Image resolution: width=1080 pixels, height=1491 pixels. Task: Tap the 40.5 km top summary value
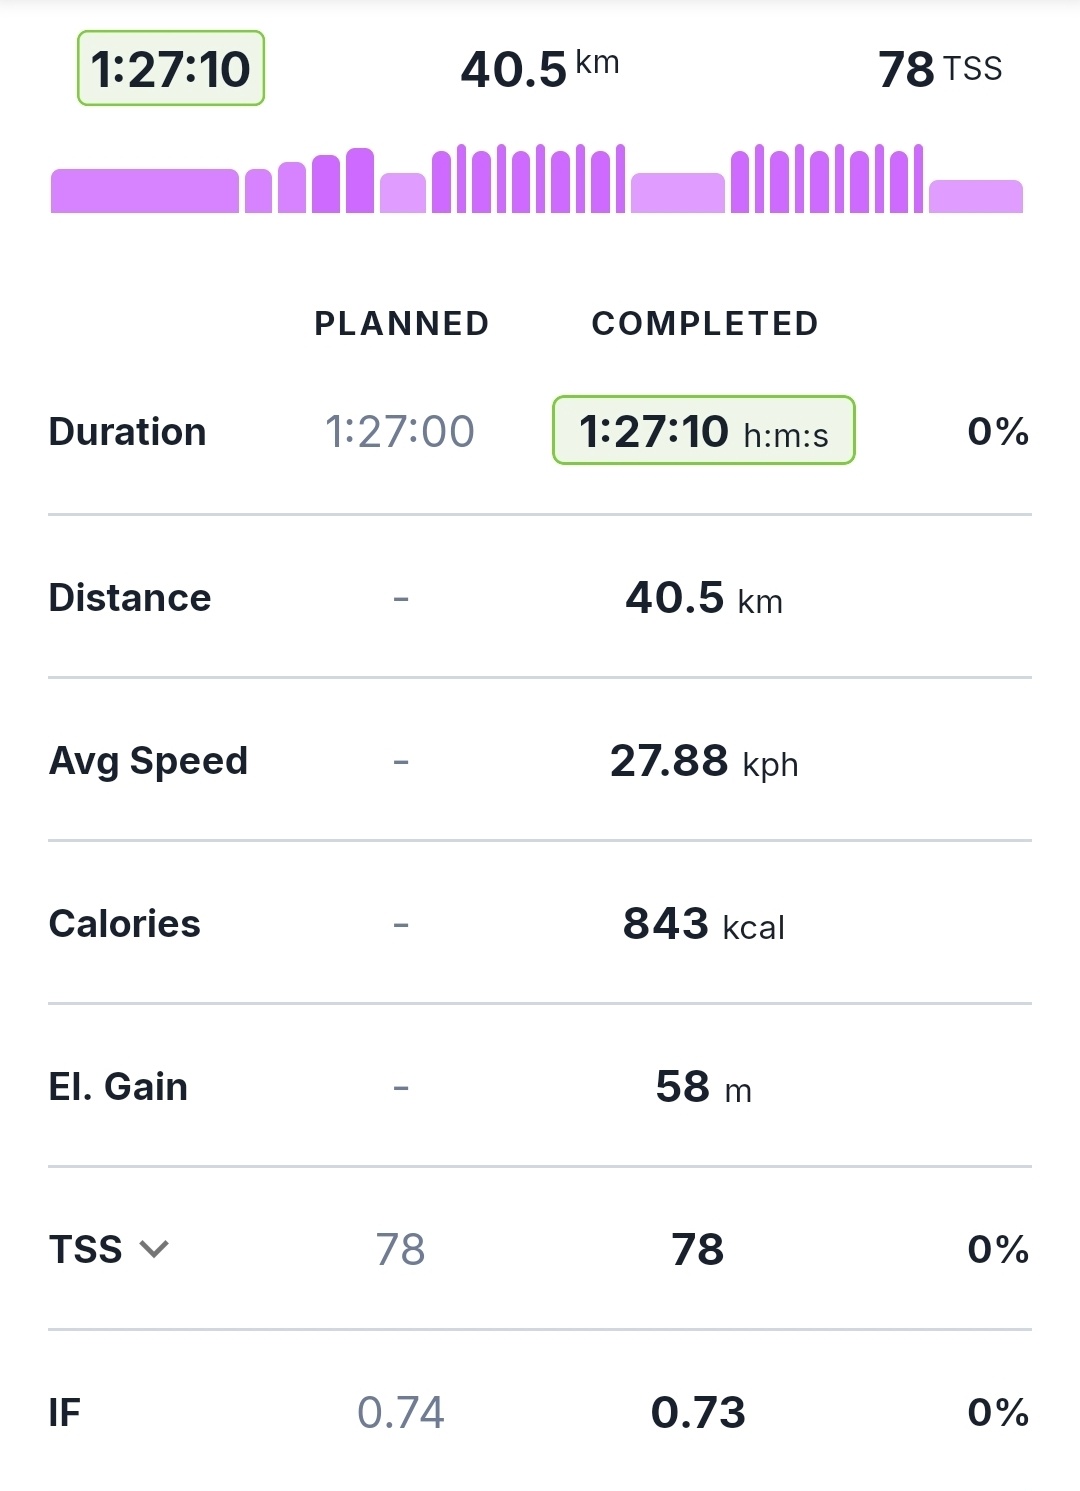539,69
